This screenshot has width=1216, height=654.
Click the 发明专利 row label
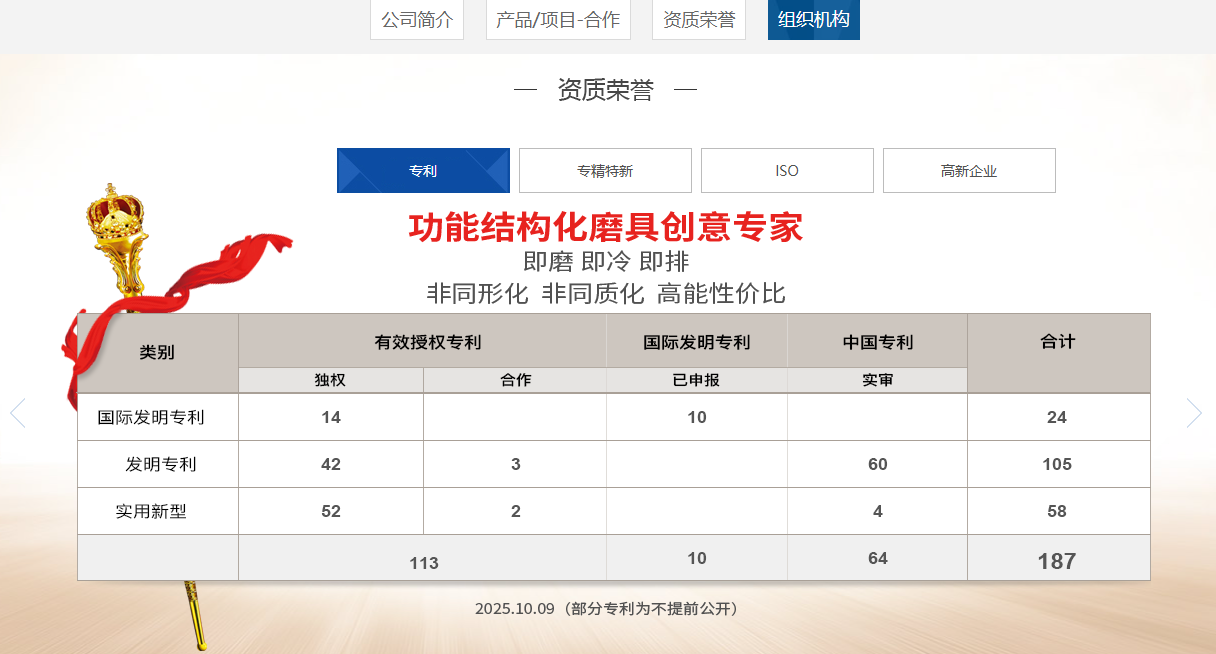coord(160,464)
